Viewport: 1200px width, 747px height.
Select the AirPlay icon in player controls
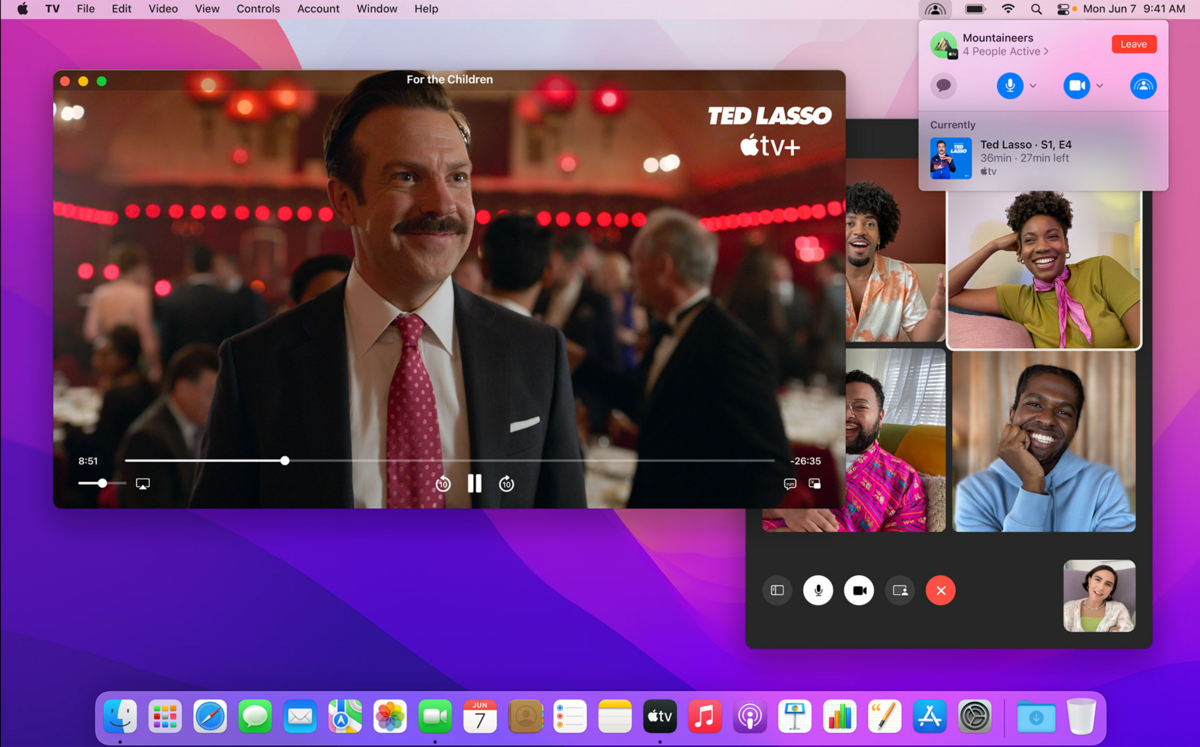click(x=143, y=483)
